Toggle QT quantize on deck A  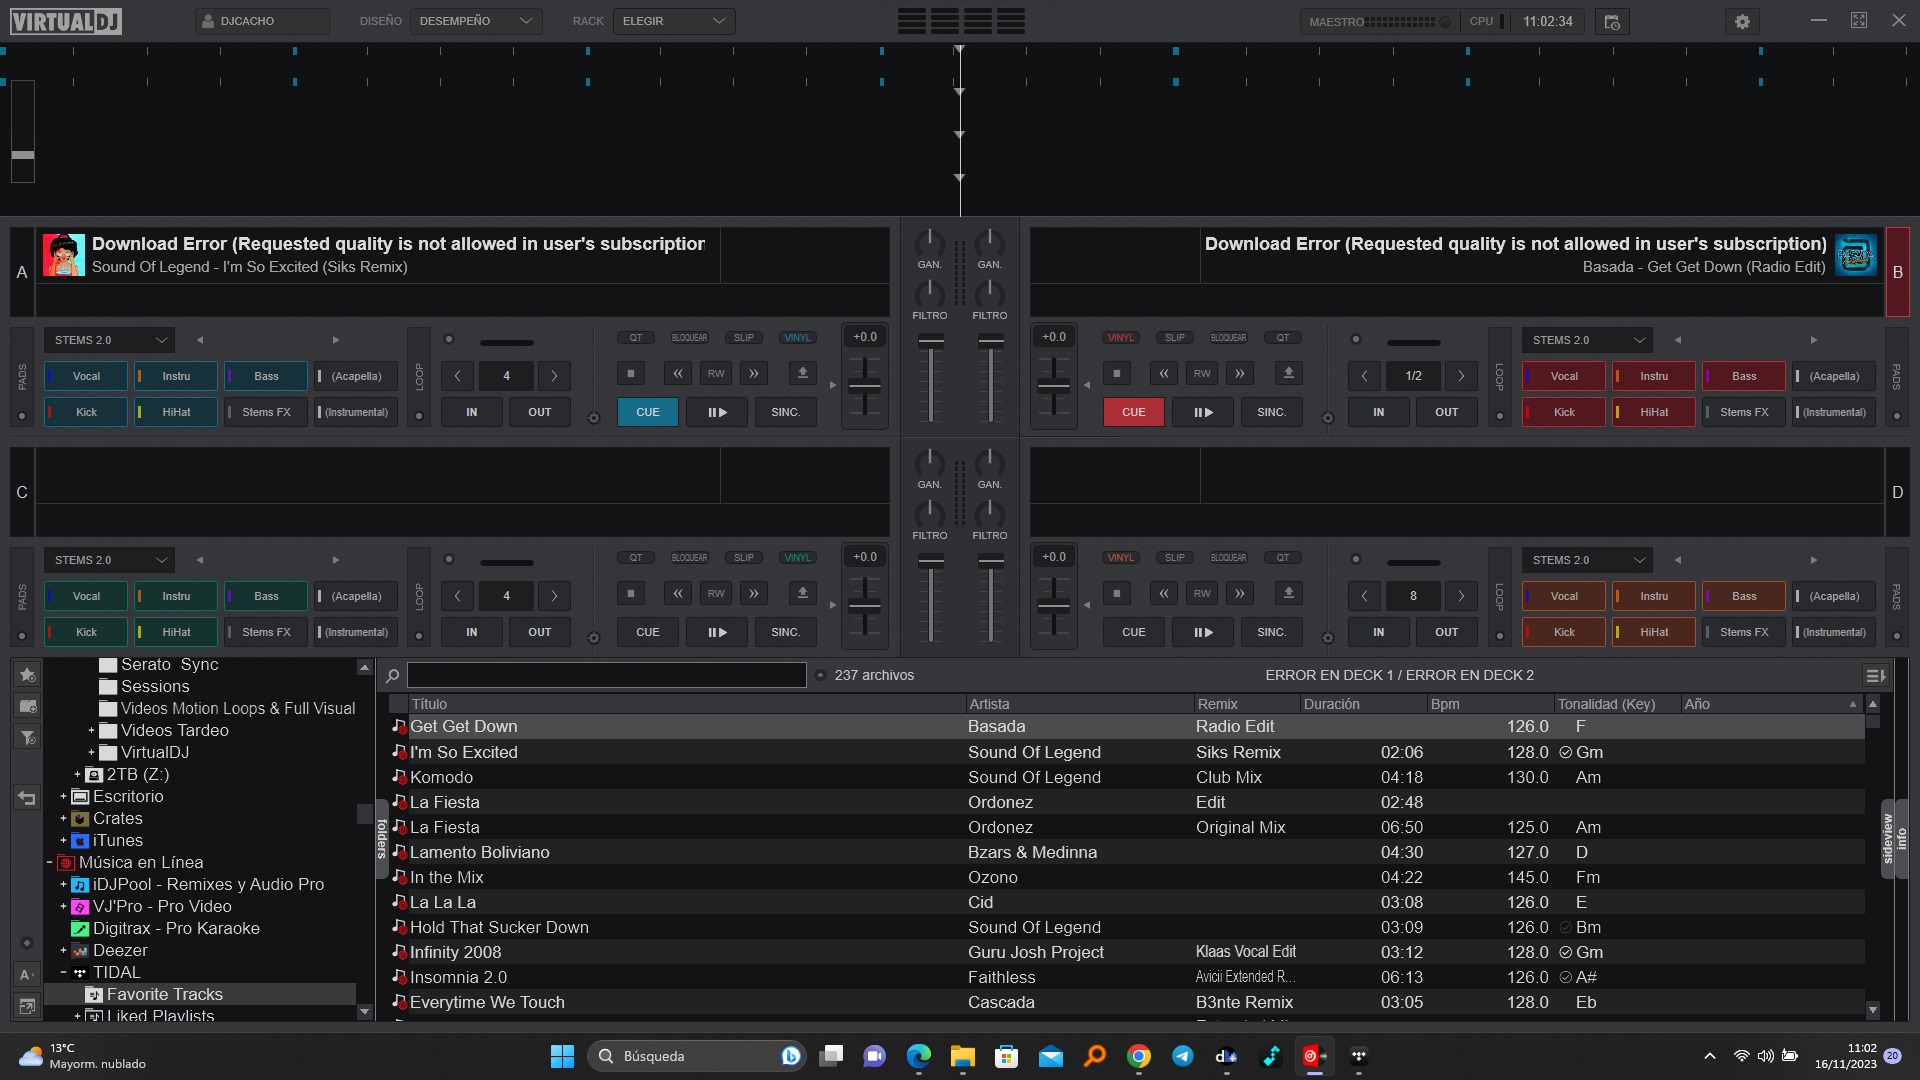tap(636, 338)
